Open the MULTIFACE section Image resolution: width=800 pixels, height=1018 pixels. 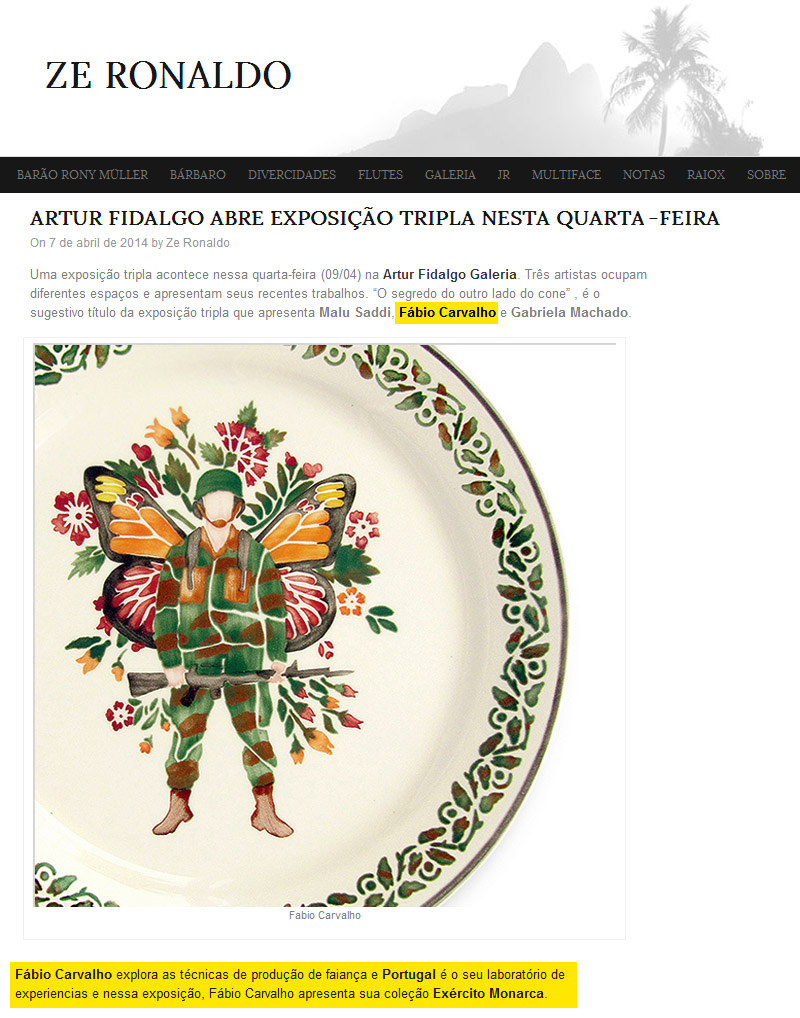[566, 175]
